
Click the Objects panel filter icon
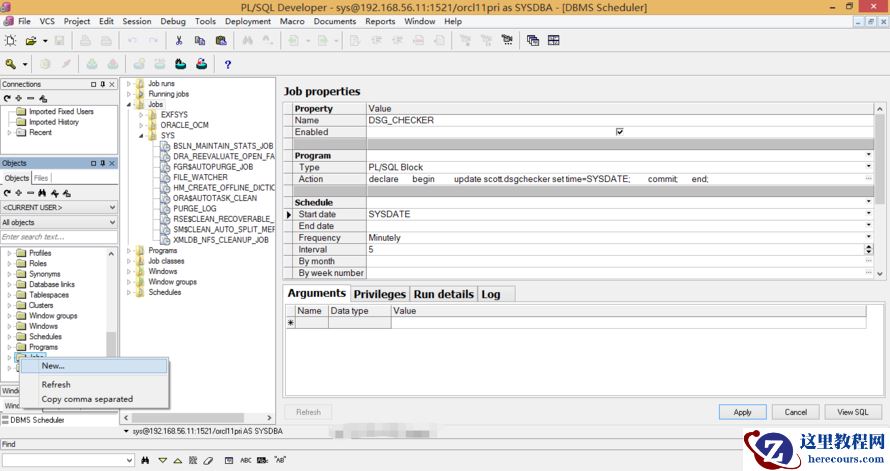pos(54,193)
